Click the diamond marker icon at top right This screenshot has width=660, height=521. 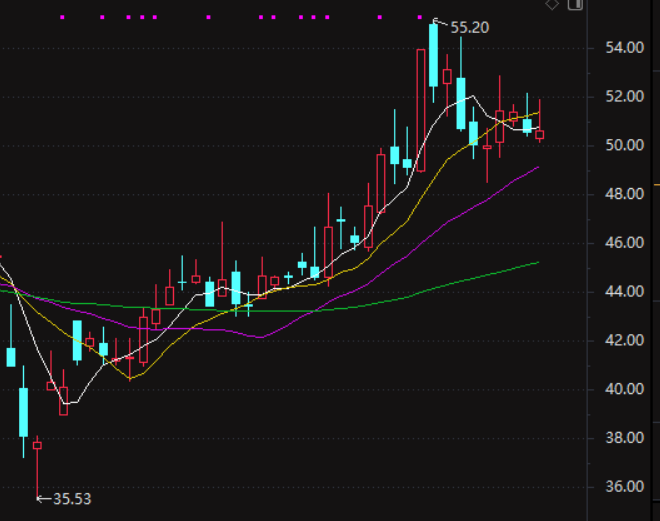pos(552,4)
